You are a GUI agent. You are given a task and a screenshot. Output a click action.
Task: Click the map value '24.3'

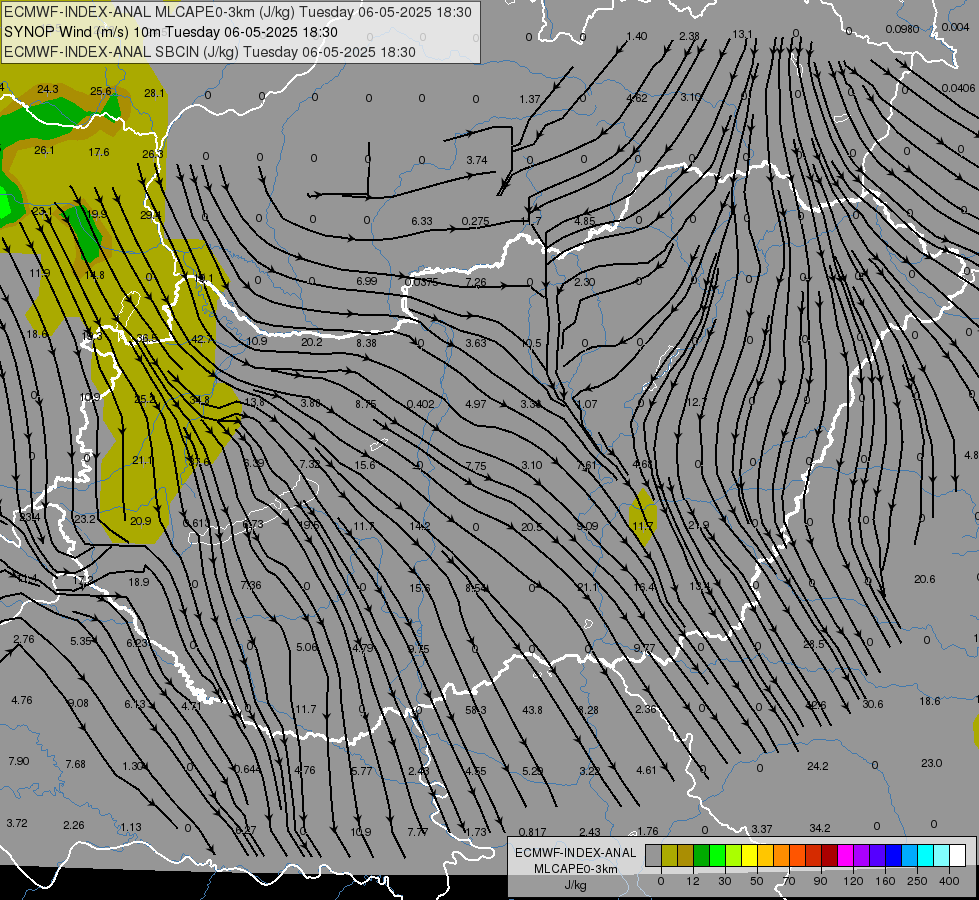point(47,89)
